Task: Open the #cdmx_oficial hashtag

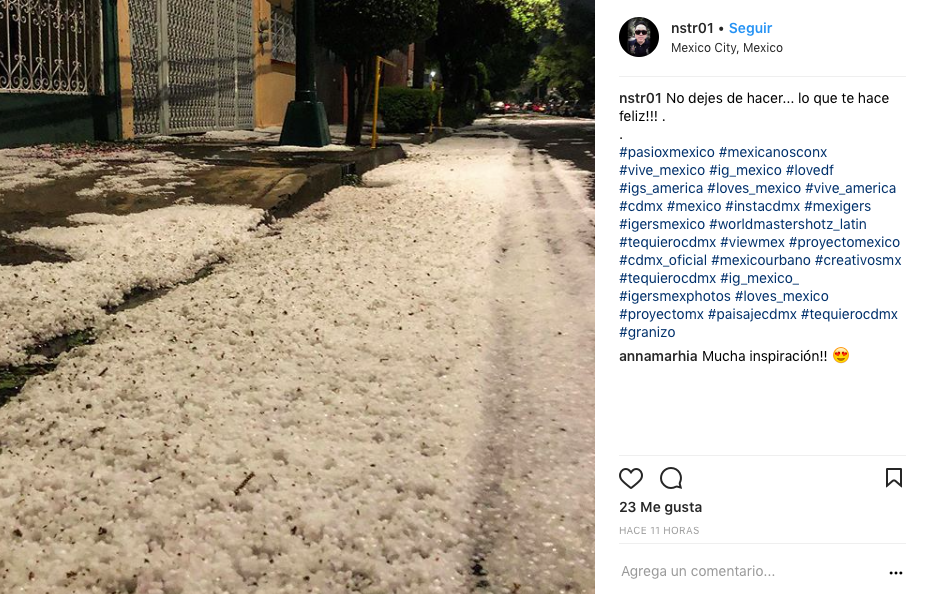Action: point(663,260)
